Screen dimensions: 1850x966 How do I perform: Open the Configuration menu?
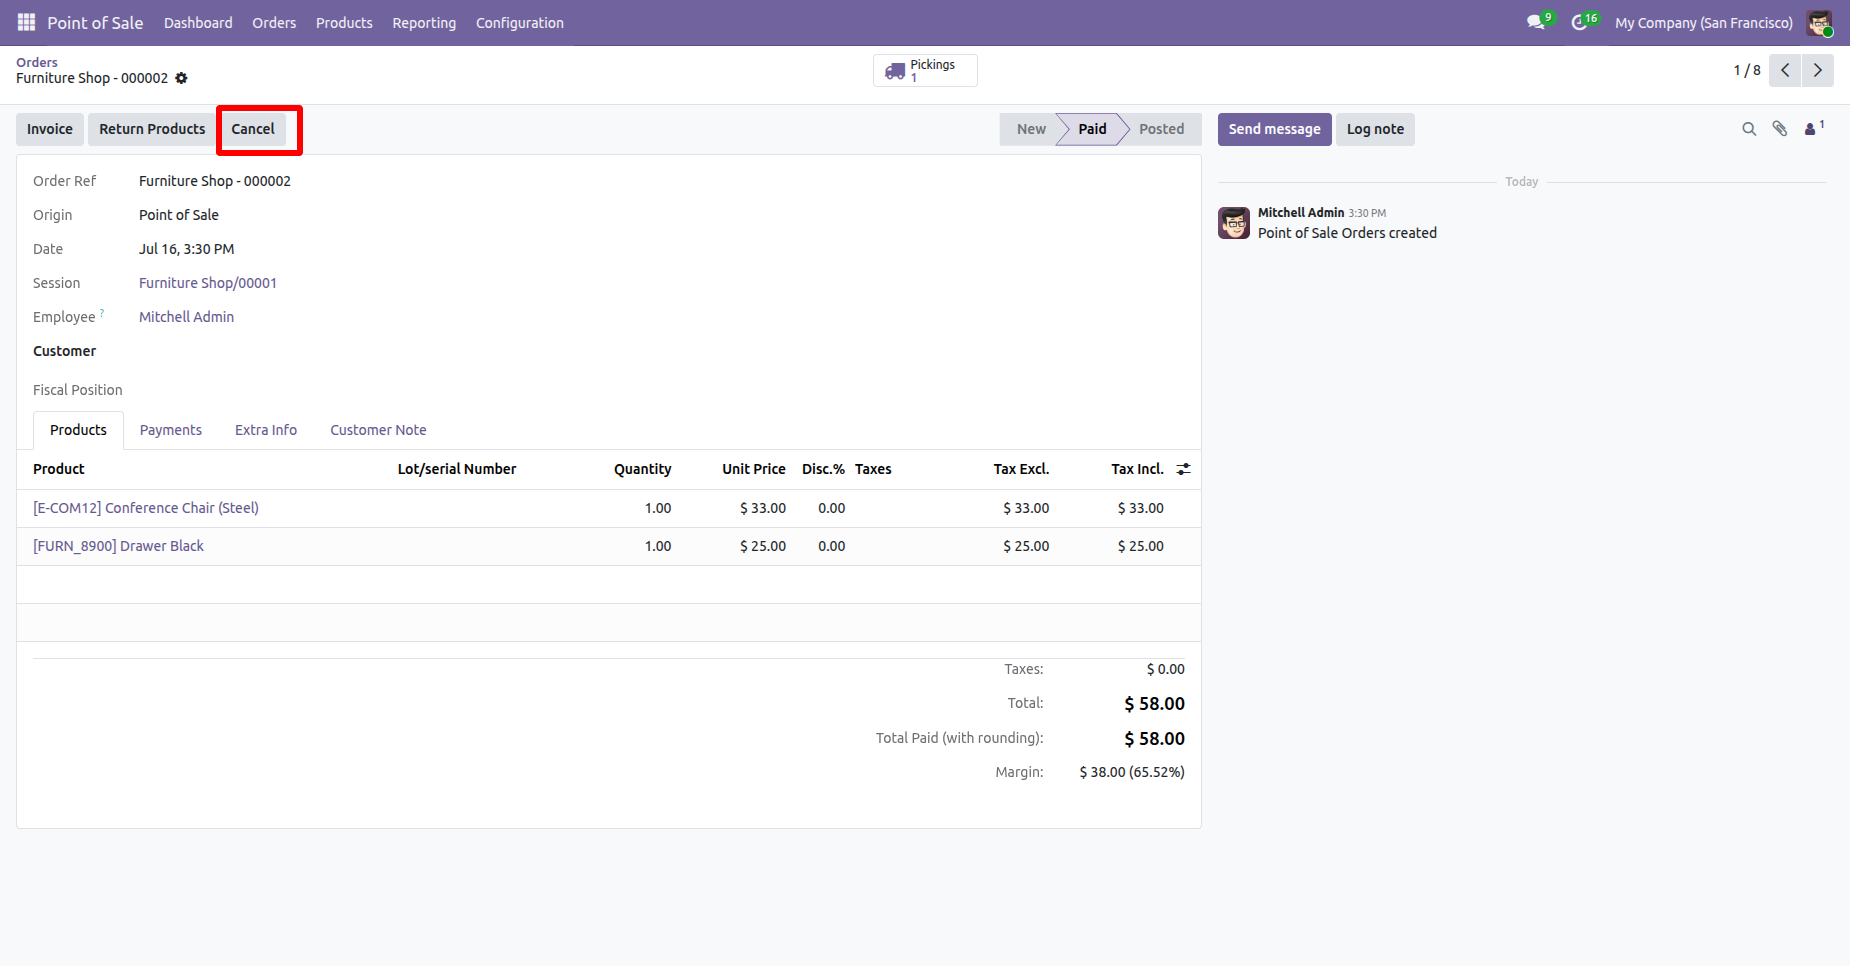coord(520,22)
